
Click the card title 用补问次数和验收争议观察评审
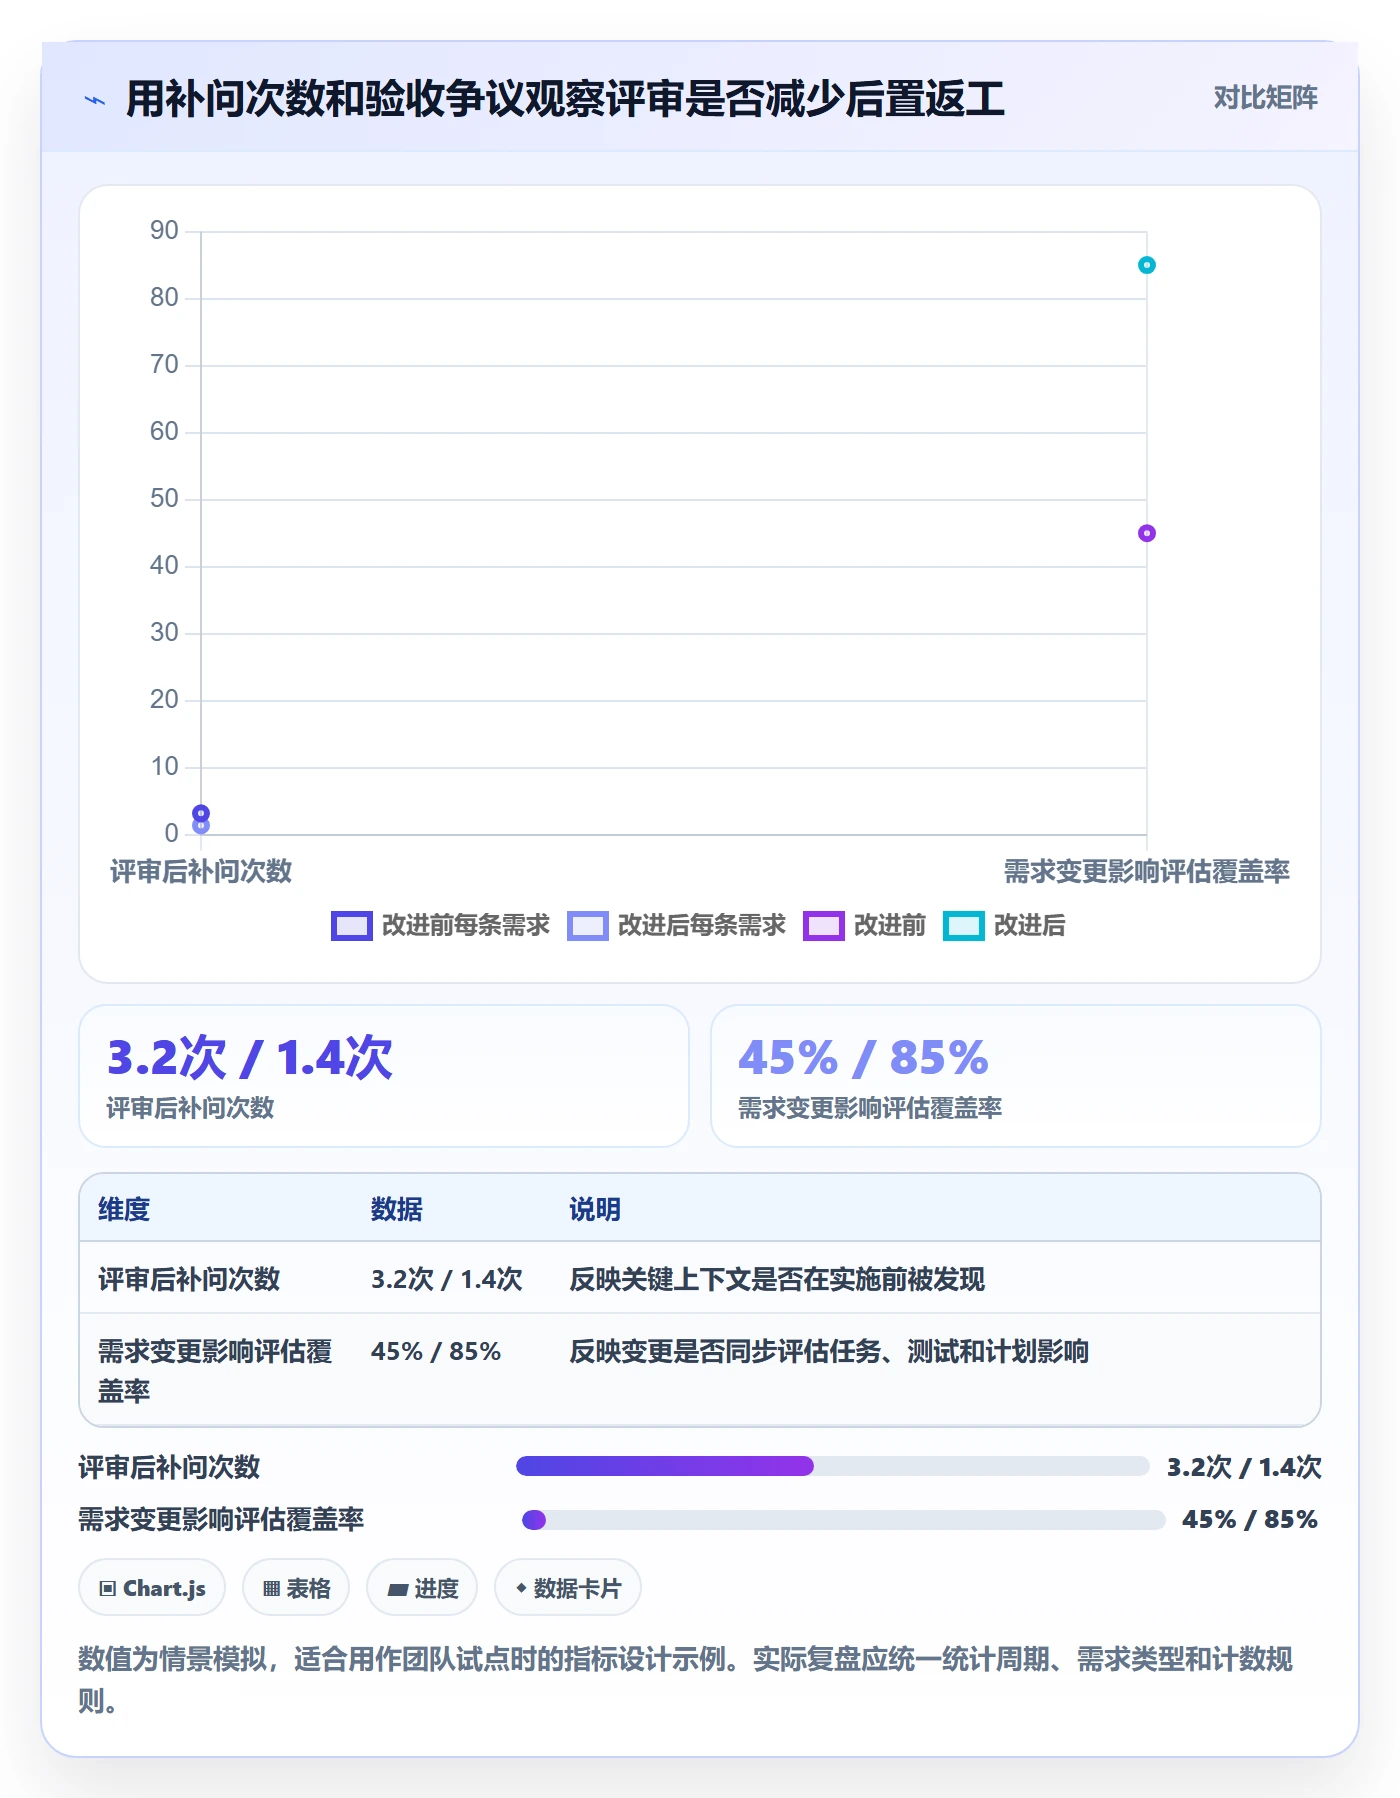tap(565, 99)
